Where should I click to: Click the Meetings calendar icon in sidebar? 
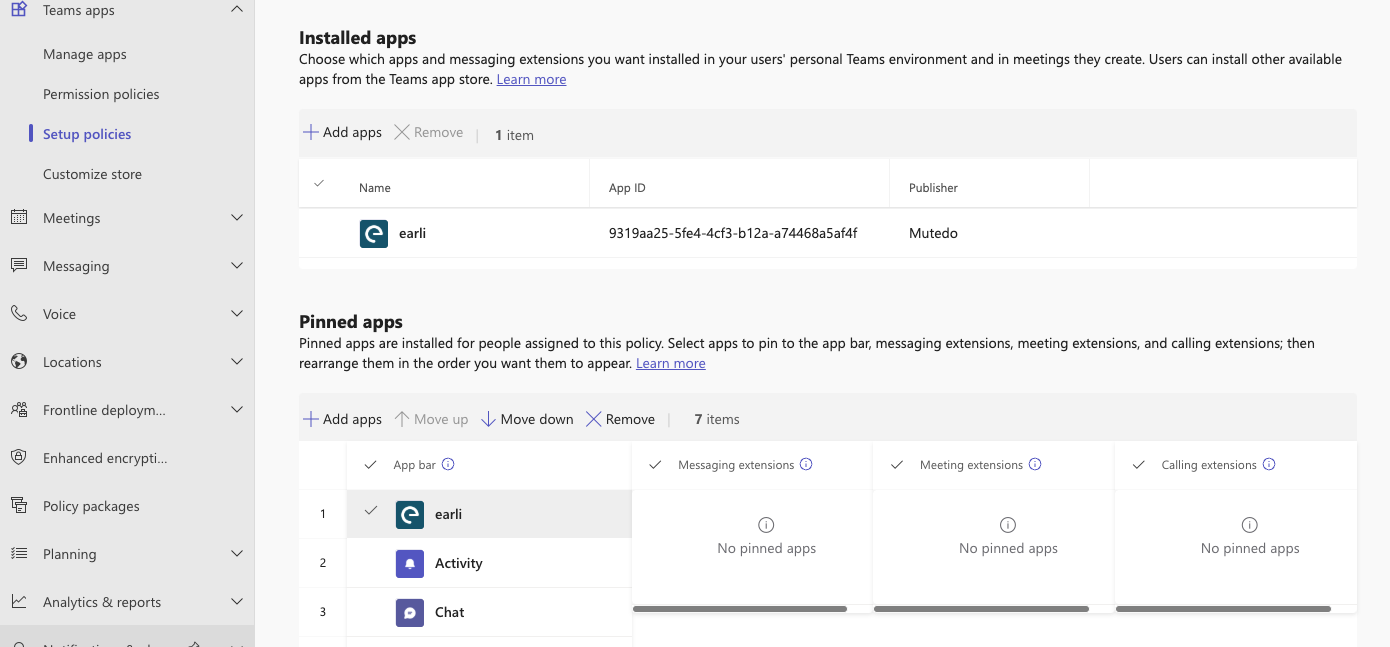pyautogui.click(x=19, y=218)
